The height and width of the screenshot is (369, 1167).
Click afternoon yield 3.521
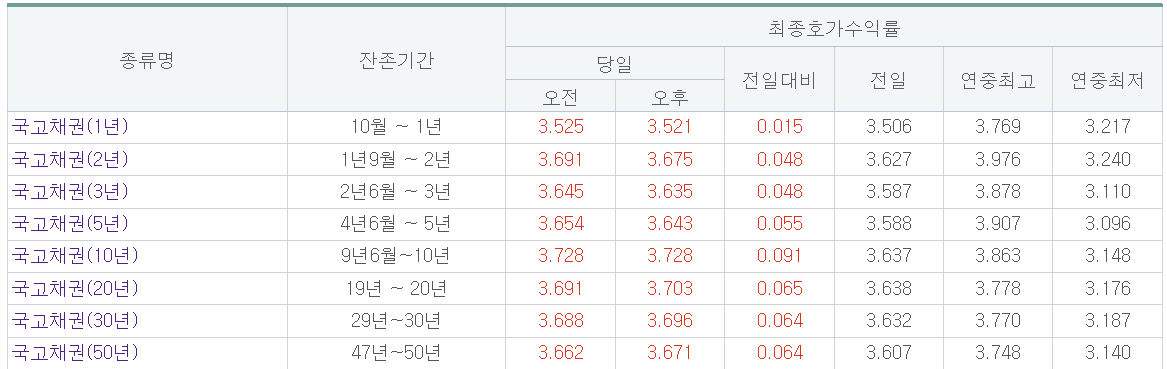click(x=670, y=127)
